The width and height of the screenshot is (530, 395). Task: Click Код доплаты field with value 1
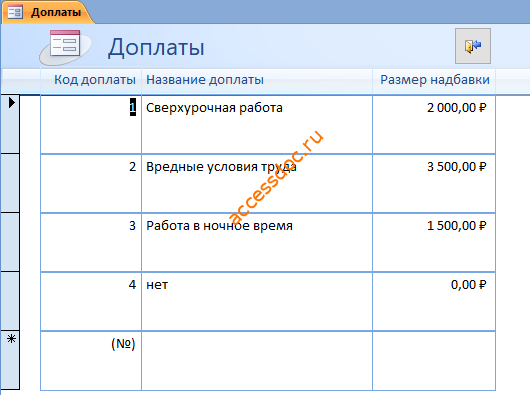91,124
